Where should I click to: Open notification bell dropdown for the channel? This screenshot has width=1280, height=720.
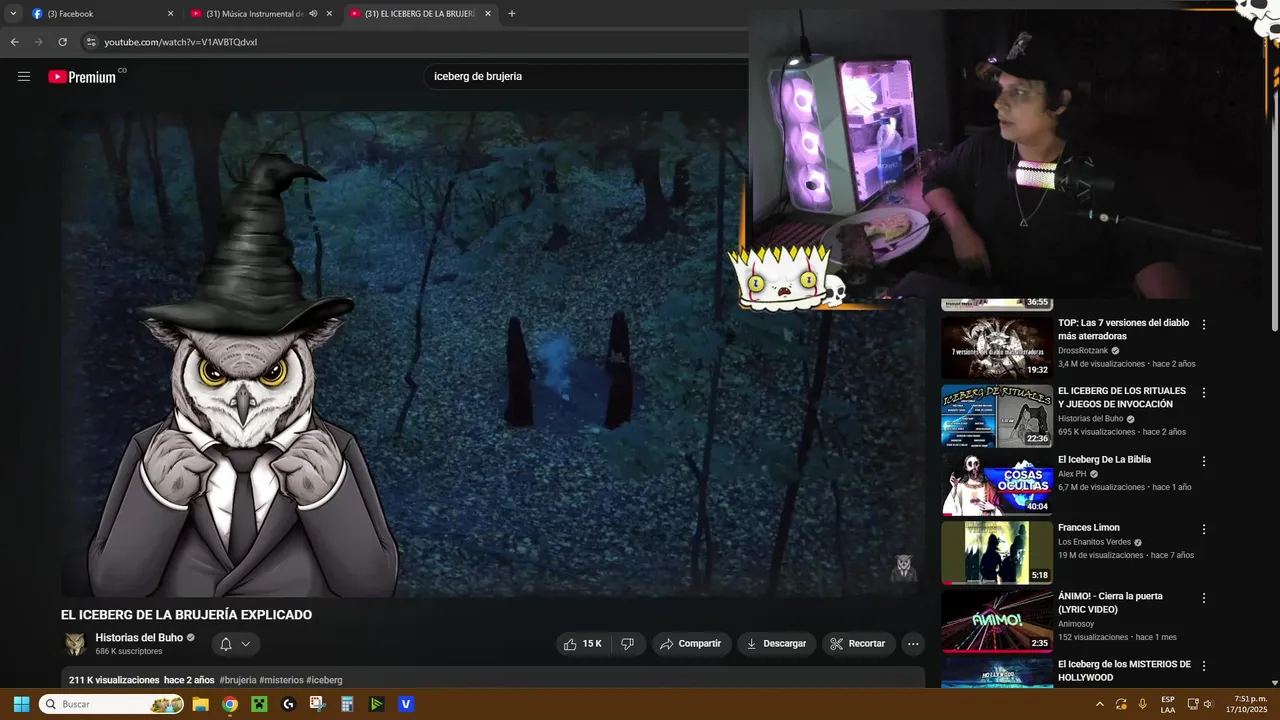pyautogui.click(x=235, y=644)
